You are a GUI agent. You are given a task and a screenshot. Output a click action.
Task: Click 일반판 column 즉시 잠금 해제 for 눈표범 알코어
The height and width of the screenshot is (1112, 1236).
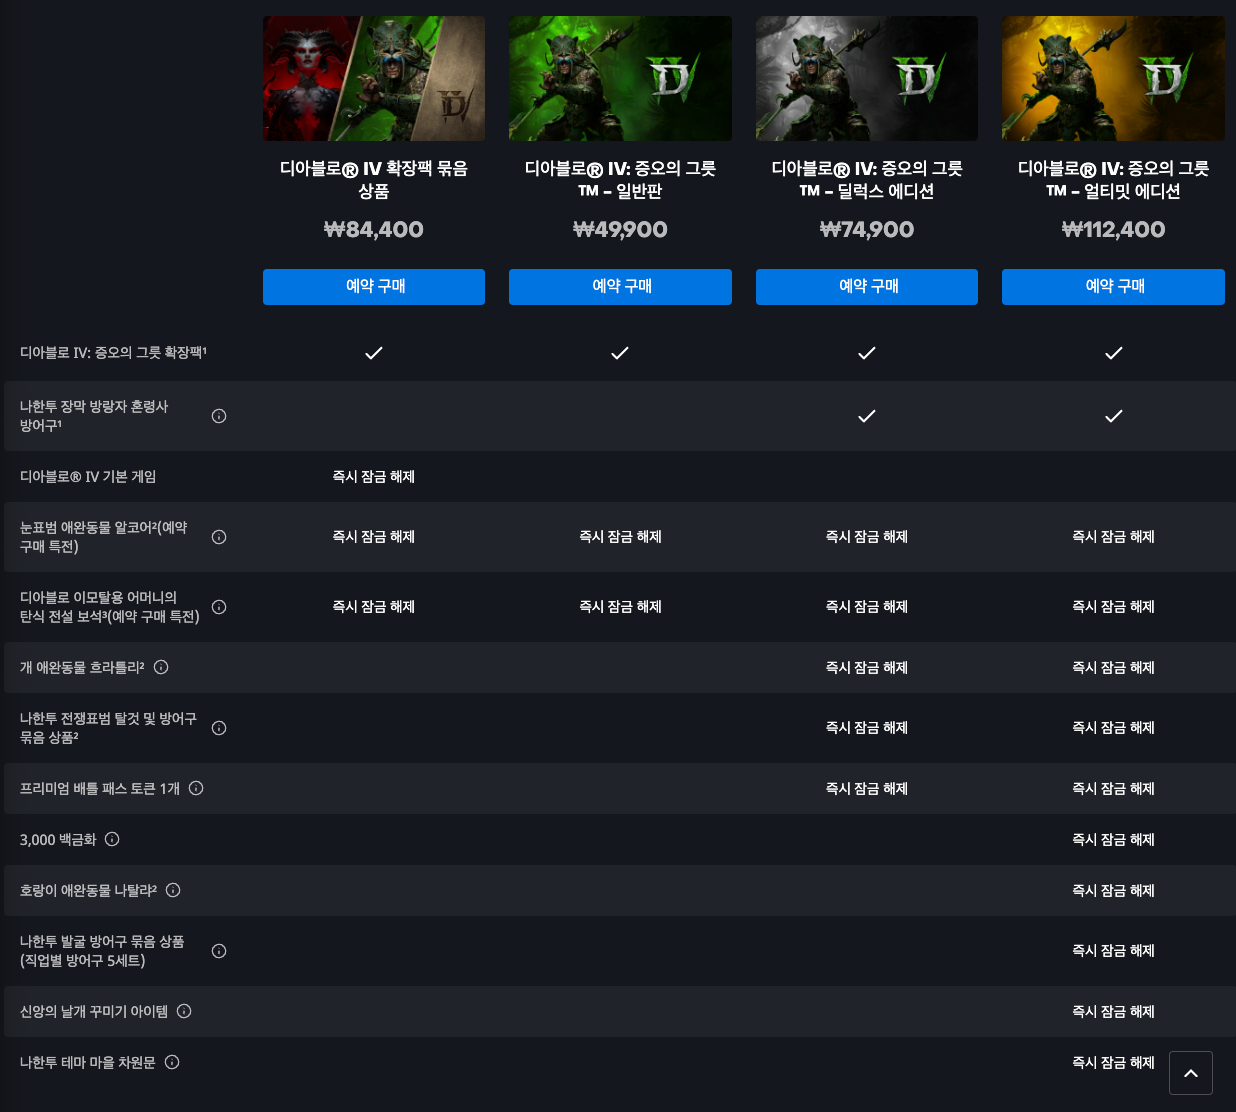(620, 537)
